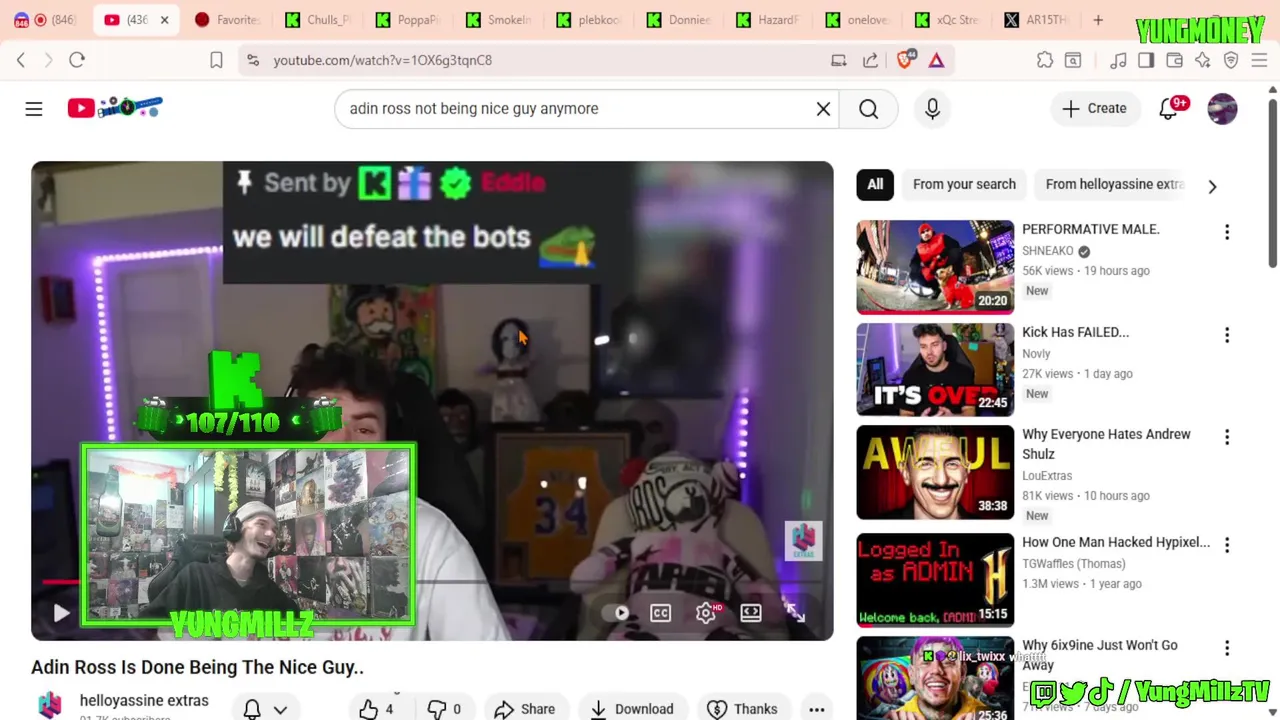Switch player to theater mode

click(x=751, y=613)
